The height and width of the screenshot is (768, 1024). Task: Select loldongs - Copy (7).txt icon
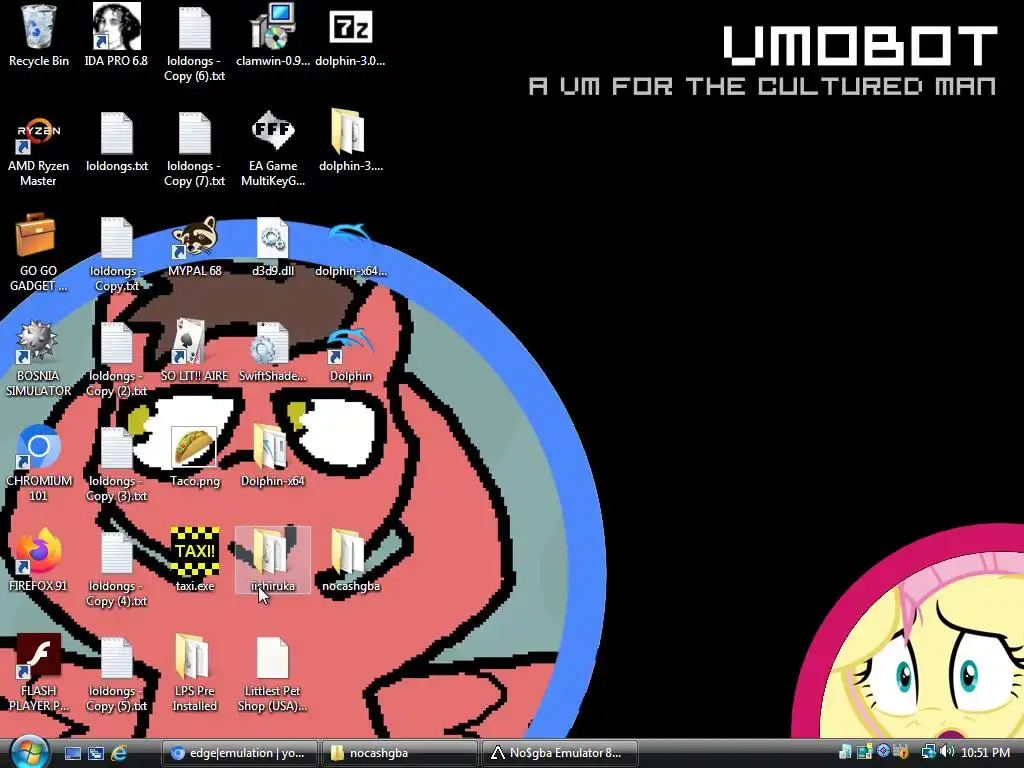click(195, 150)
